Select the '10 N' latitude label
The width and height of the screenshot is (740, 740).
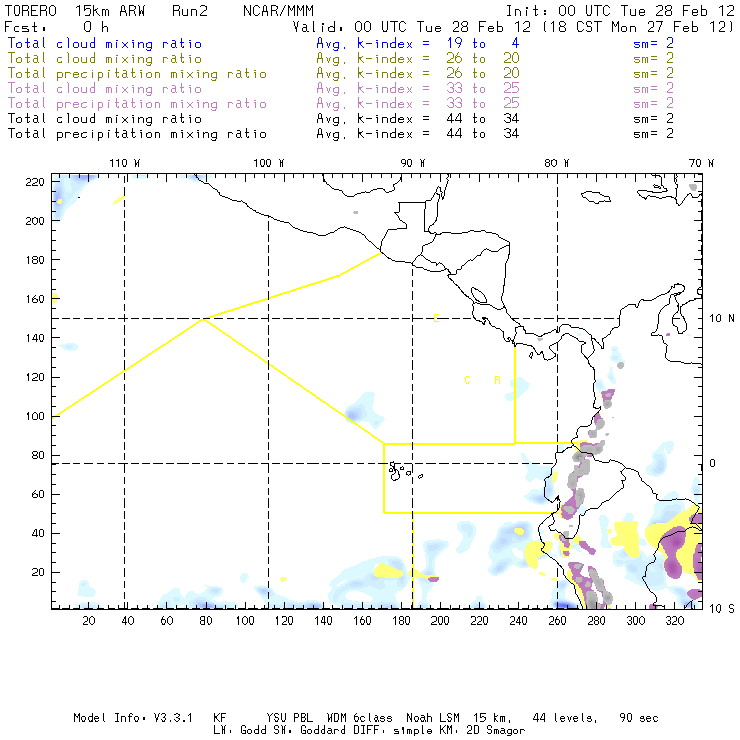click(x=722, y=319)
